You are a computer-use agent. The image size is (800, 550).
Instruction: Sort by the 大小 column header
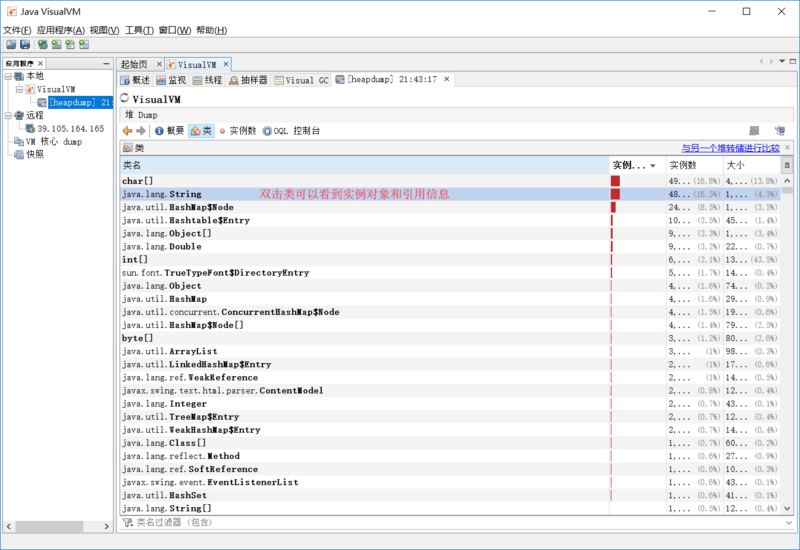click(x=753, y=165)
